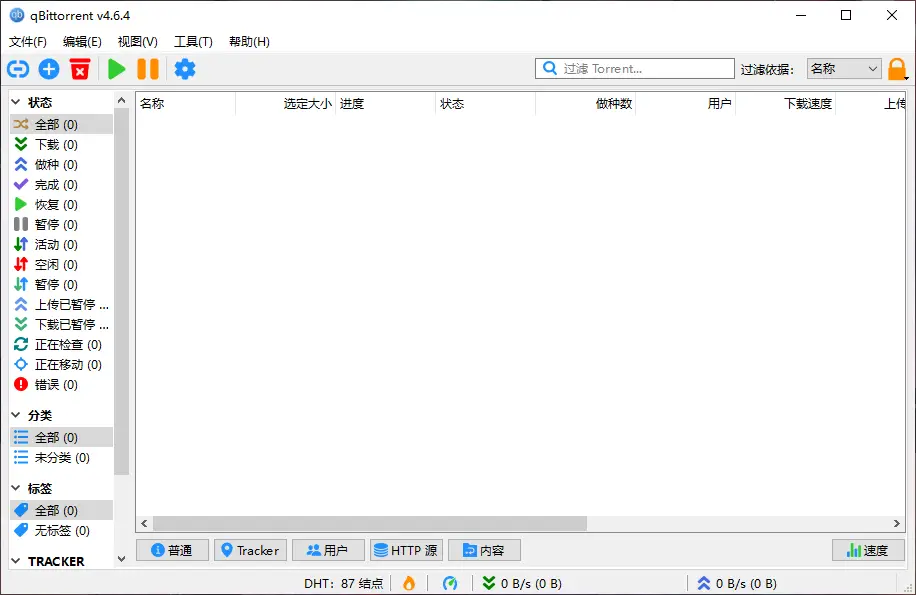This screenshot has width=916, height=595.
Task: Click the firewall flame status icon
Action: coord(408,583)
